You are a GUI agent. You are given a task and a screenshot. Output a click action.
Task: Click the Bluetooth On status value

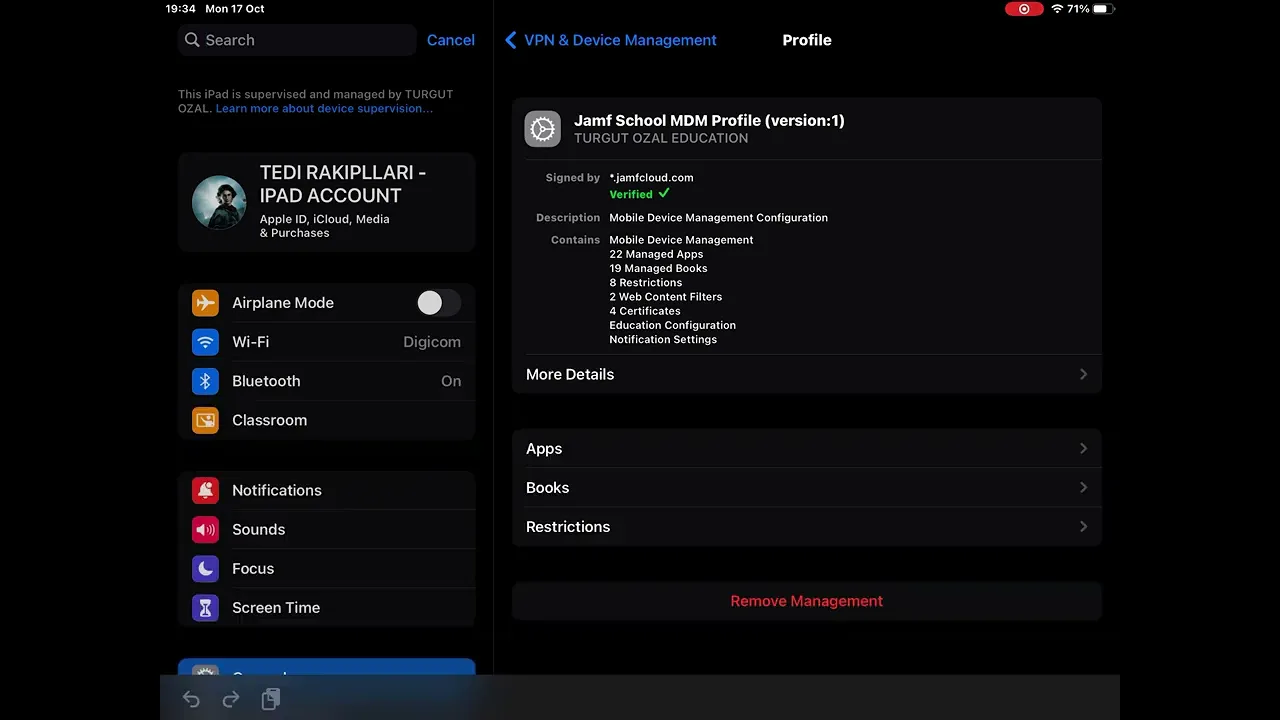(x=451, y=381)
